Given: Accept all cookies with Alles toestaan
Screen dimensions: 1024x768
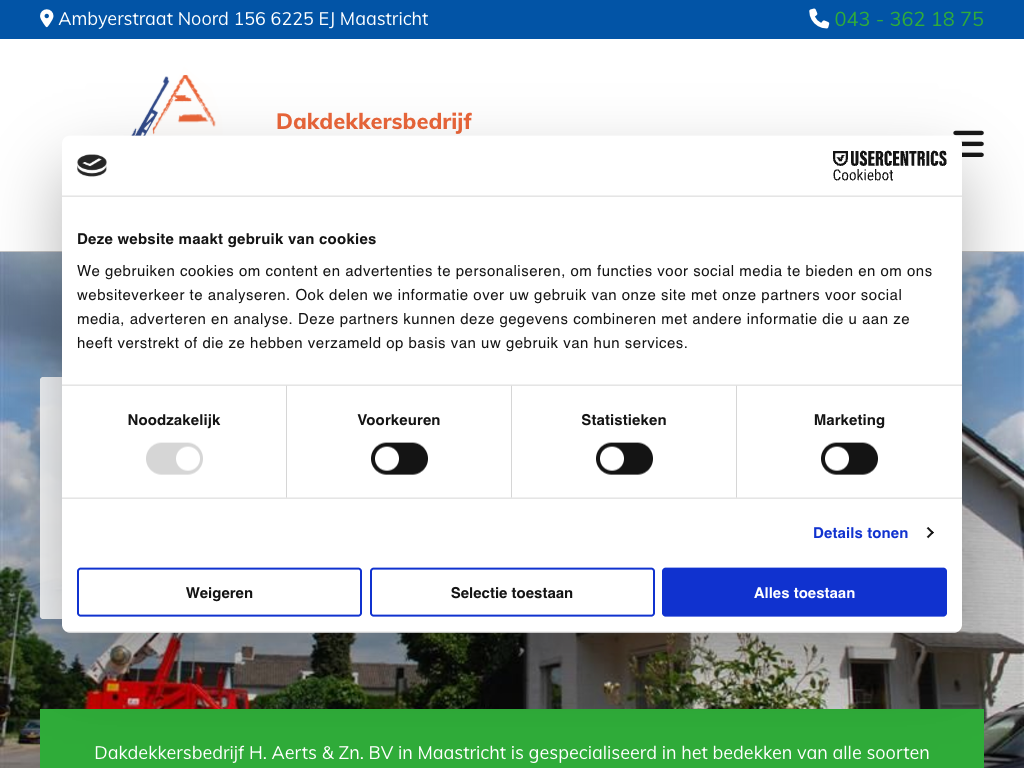Looking at the screenshot, I should coord(804,593).
